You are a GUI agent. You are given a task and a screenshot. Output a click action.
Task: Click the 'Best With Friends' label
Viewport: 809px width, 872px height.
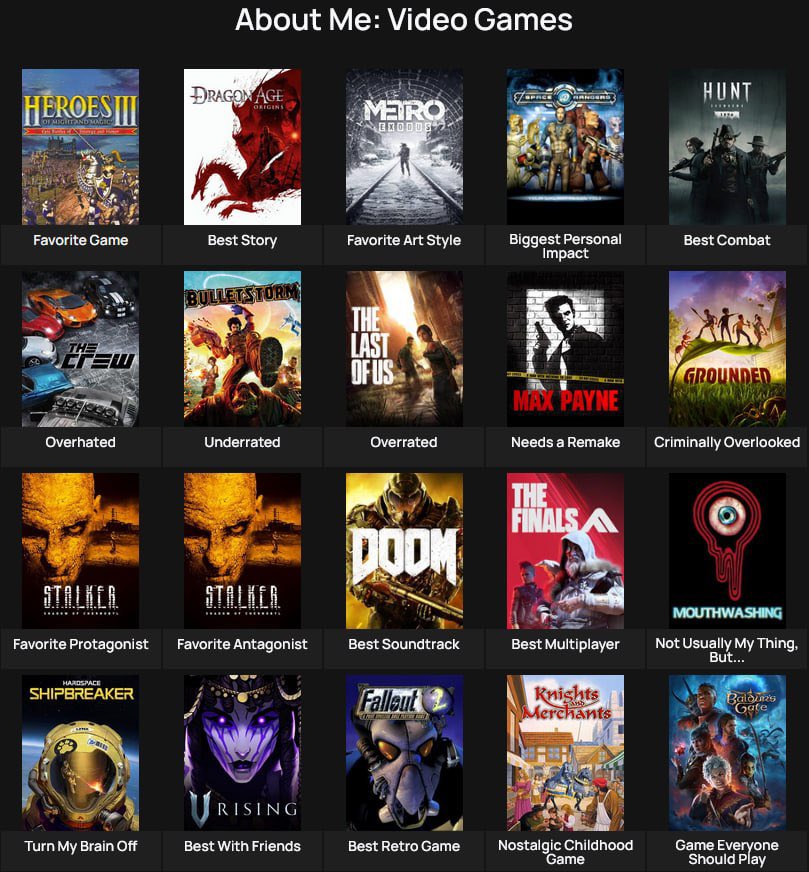(242, 846)
